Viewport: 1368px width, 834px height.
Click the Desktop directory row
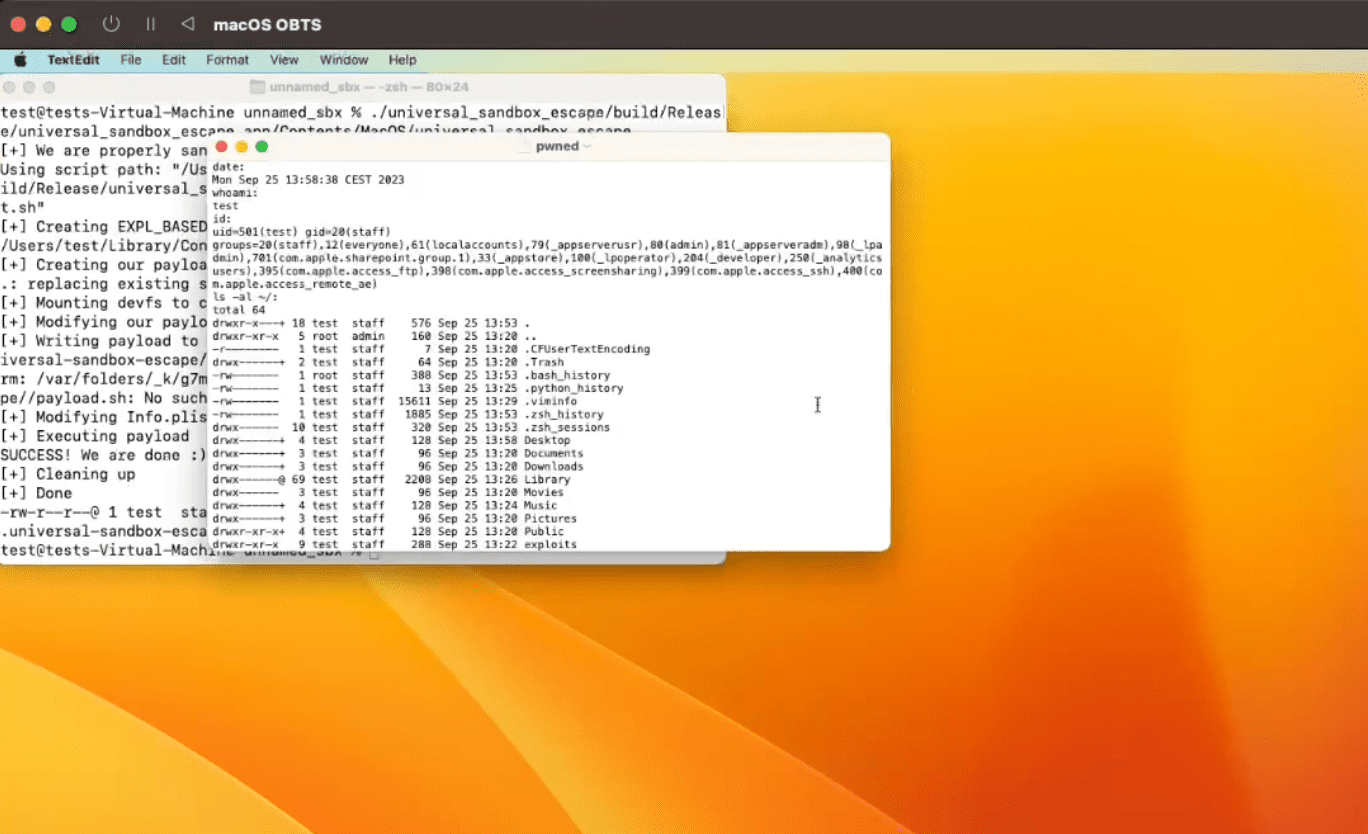click(x=391, y=440)
